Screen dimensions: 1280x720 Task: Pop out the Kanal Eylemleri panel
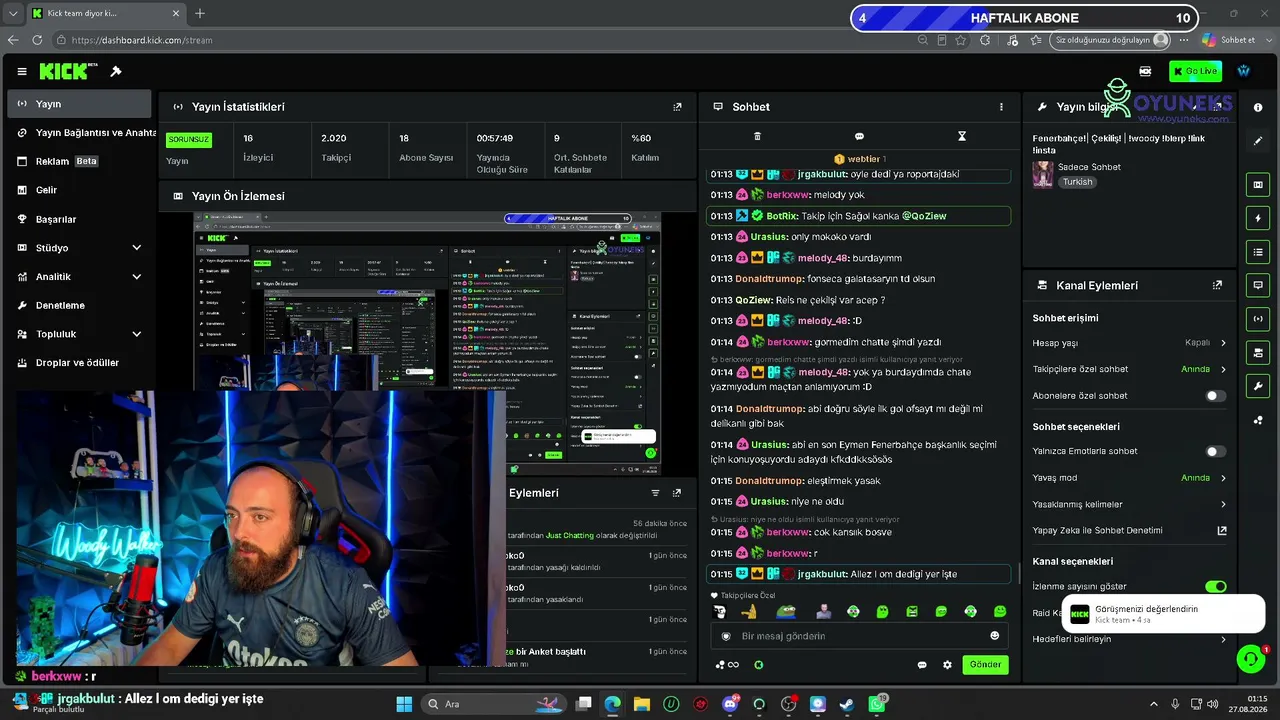tap(1217, 285)
